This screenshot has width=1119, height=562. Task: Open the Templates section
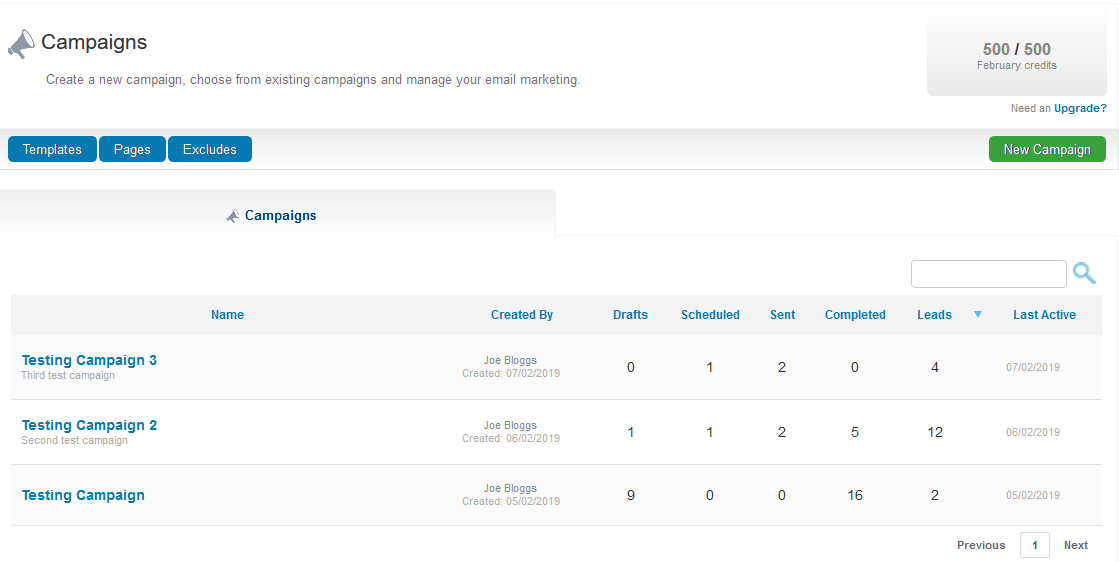(x=52, y=149)
